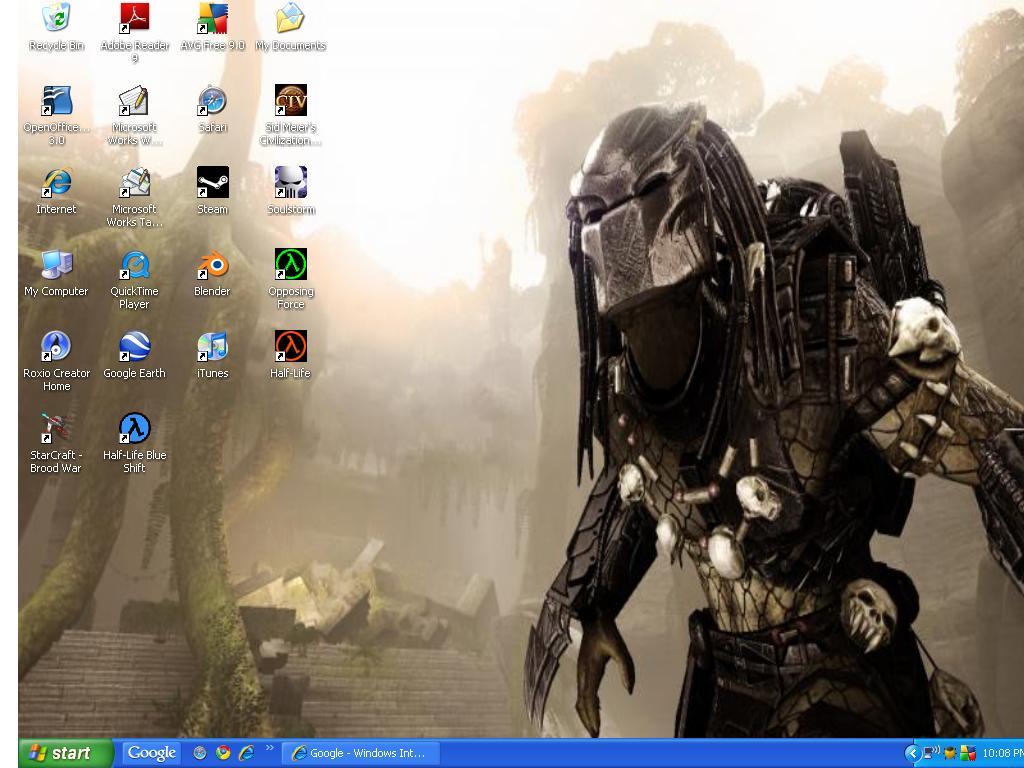Click the Safari Quick Launch icon
The image size is (1024, 768).
(x=200, y=753)
